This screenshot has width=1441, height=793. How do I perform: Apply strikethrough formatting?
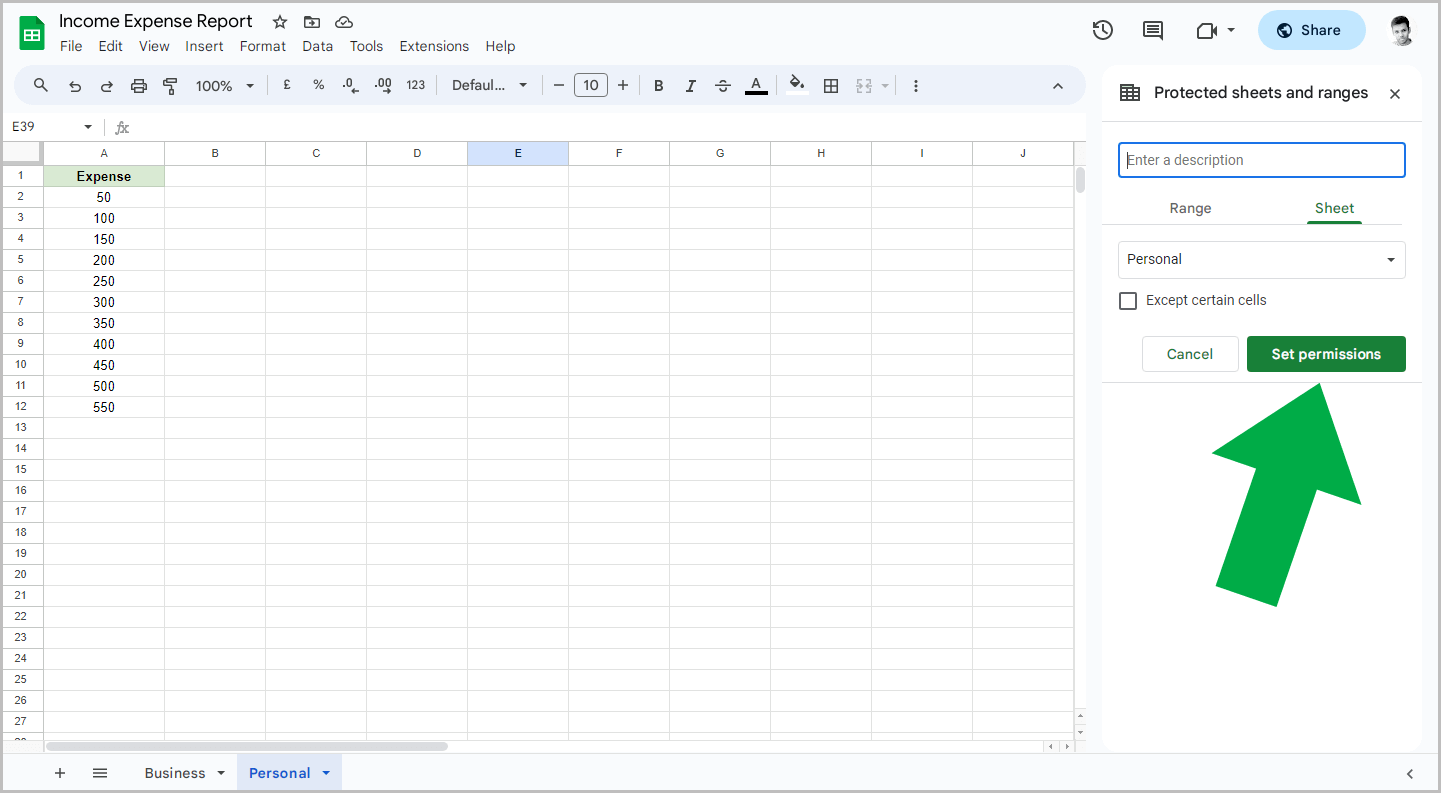tap(723, 86)
